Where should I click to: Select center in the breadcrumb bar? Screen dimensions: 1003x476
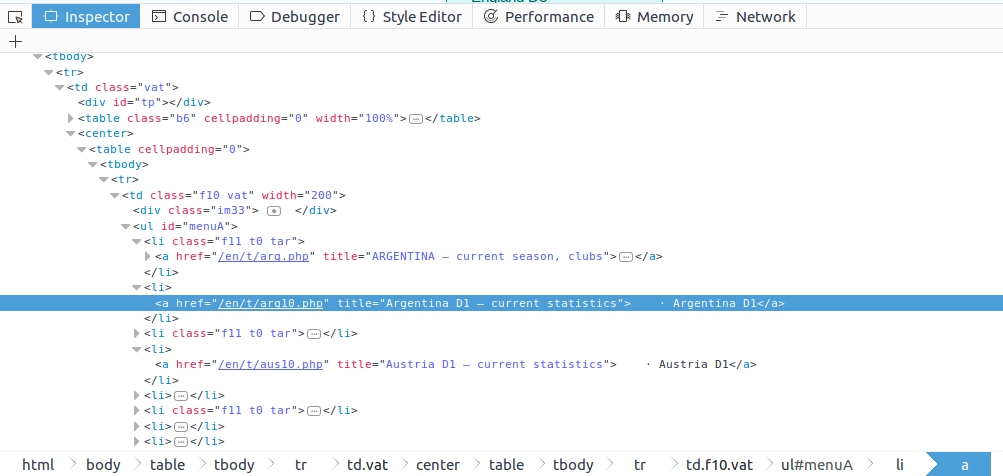coord(438,465)
